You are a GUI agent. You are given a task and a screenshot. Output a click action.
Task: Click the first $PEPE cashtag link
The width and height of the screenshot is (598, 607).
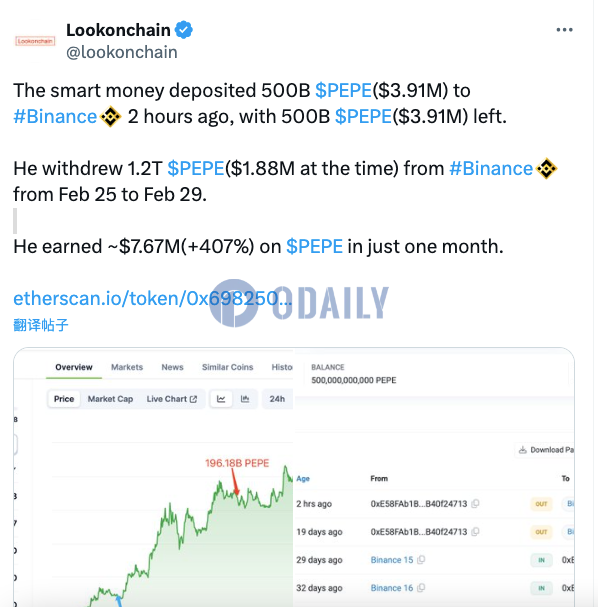pos(343,90)
